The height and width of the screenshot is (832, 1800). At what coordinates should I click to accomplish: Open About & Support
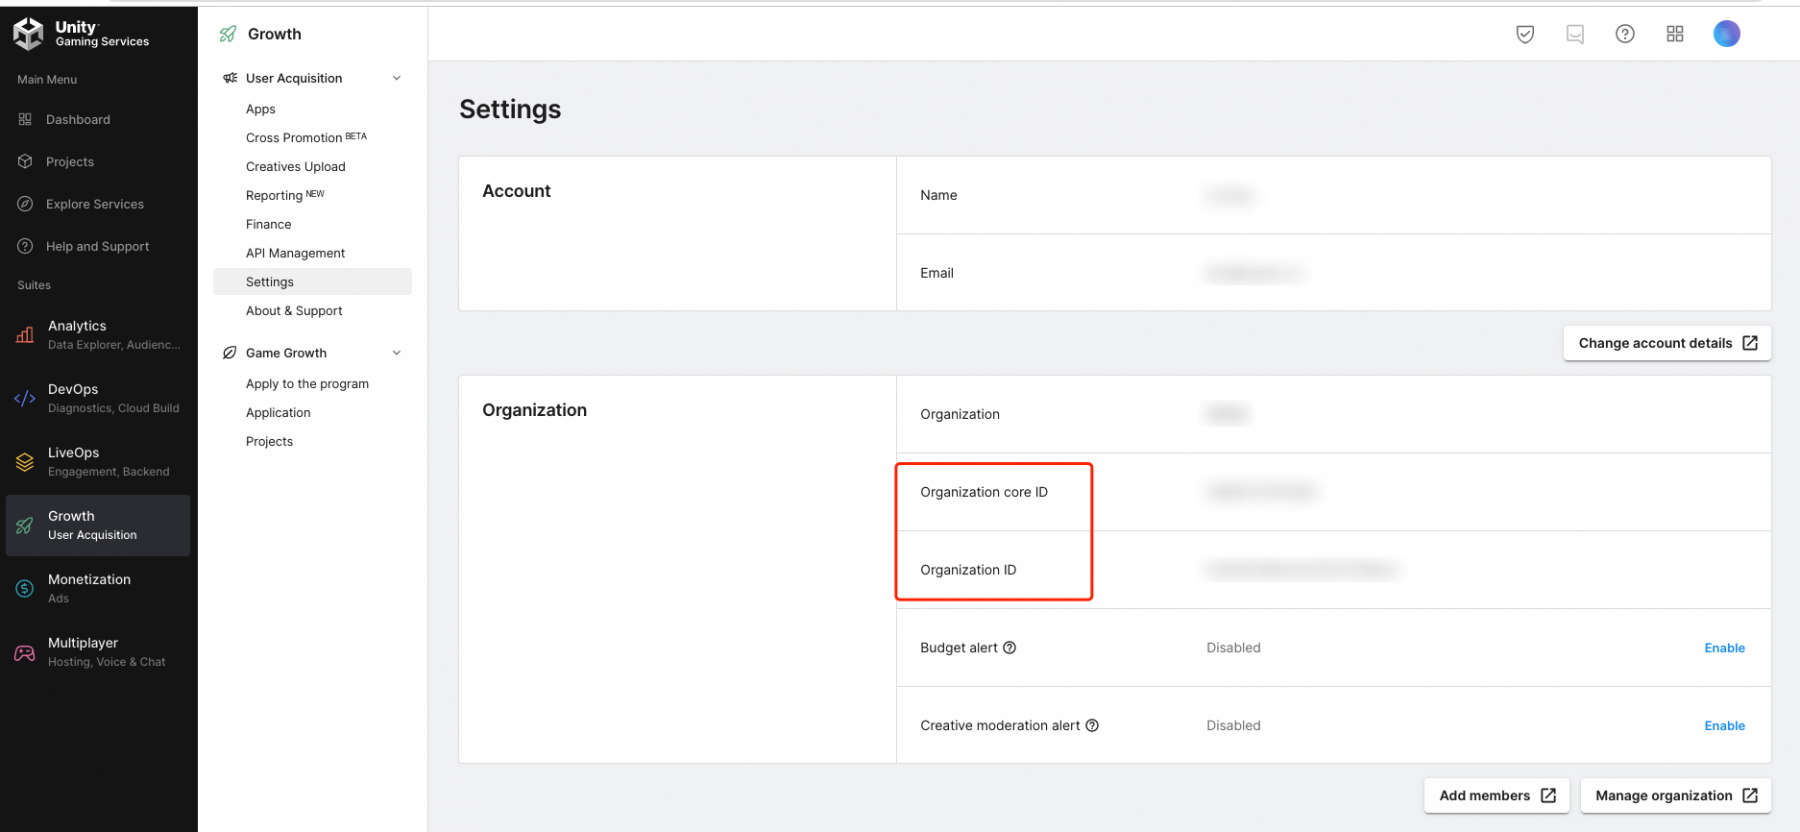coord(294,311)
